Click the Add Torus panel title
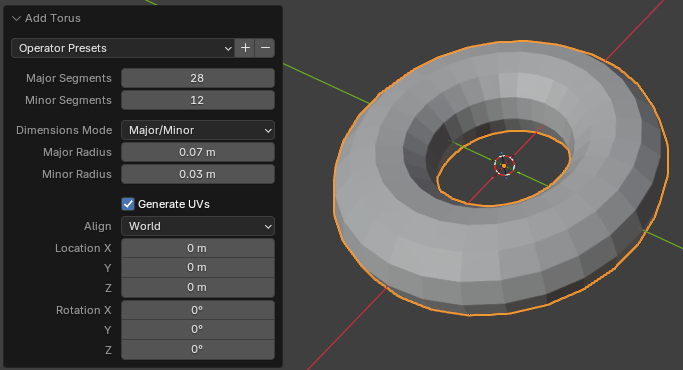683x370 pixels. (53, 18)
